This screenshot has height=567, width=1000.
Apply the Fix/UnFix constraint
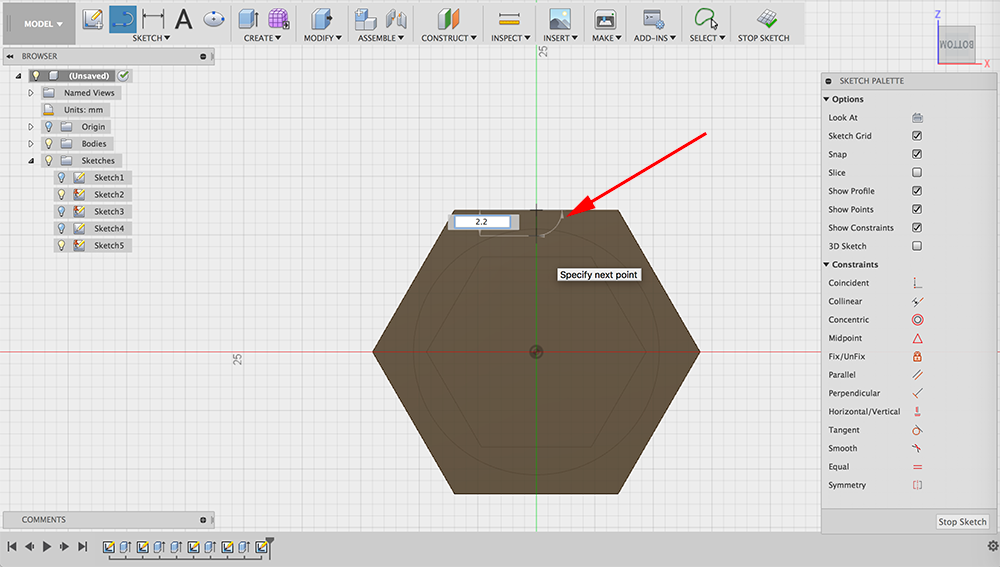(917, 357)
